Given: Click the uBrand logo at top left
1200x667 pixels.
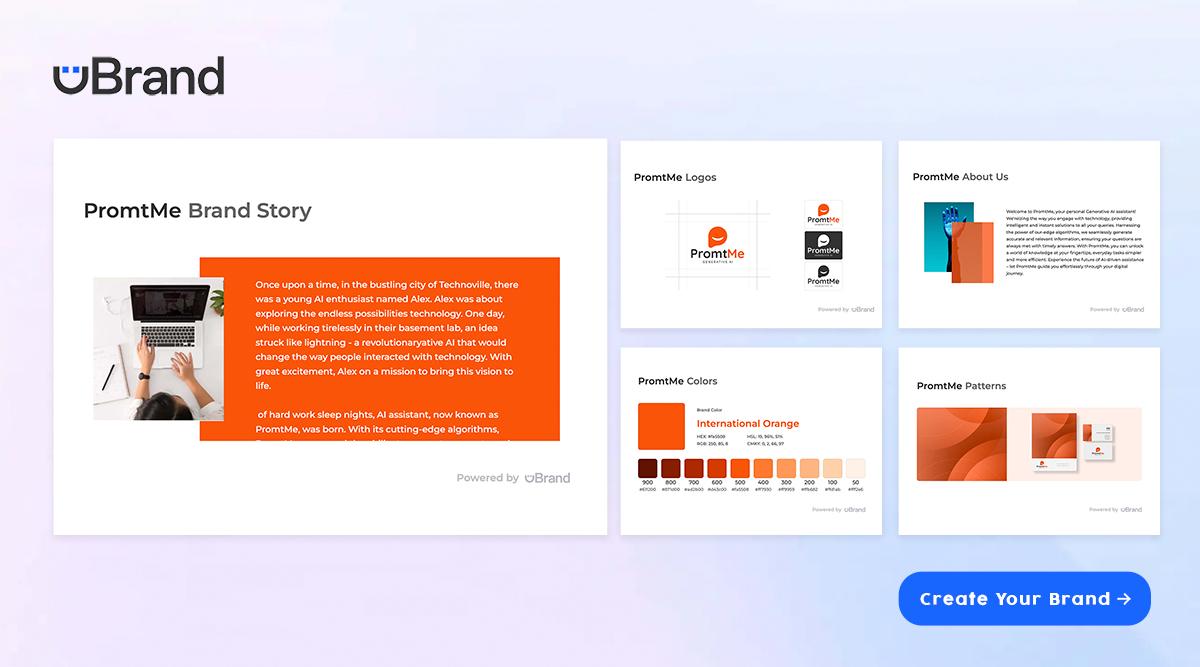Looking at the screenshot, I should click(x=138, y=77).
